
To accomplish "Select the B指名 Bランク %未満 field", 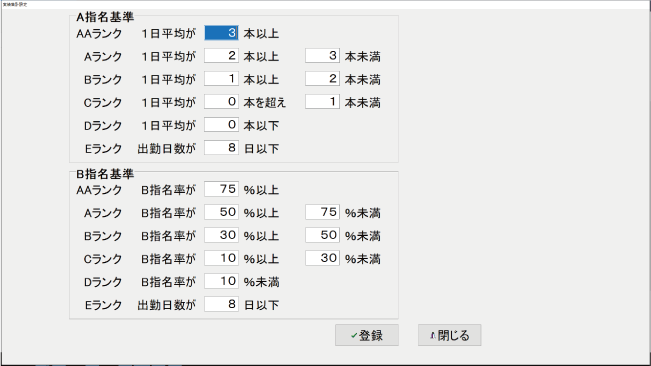I will coord(323,235).
